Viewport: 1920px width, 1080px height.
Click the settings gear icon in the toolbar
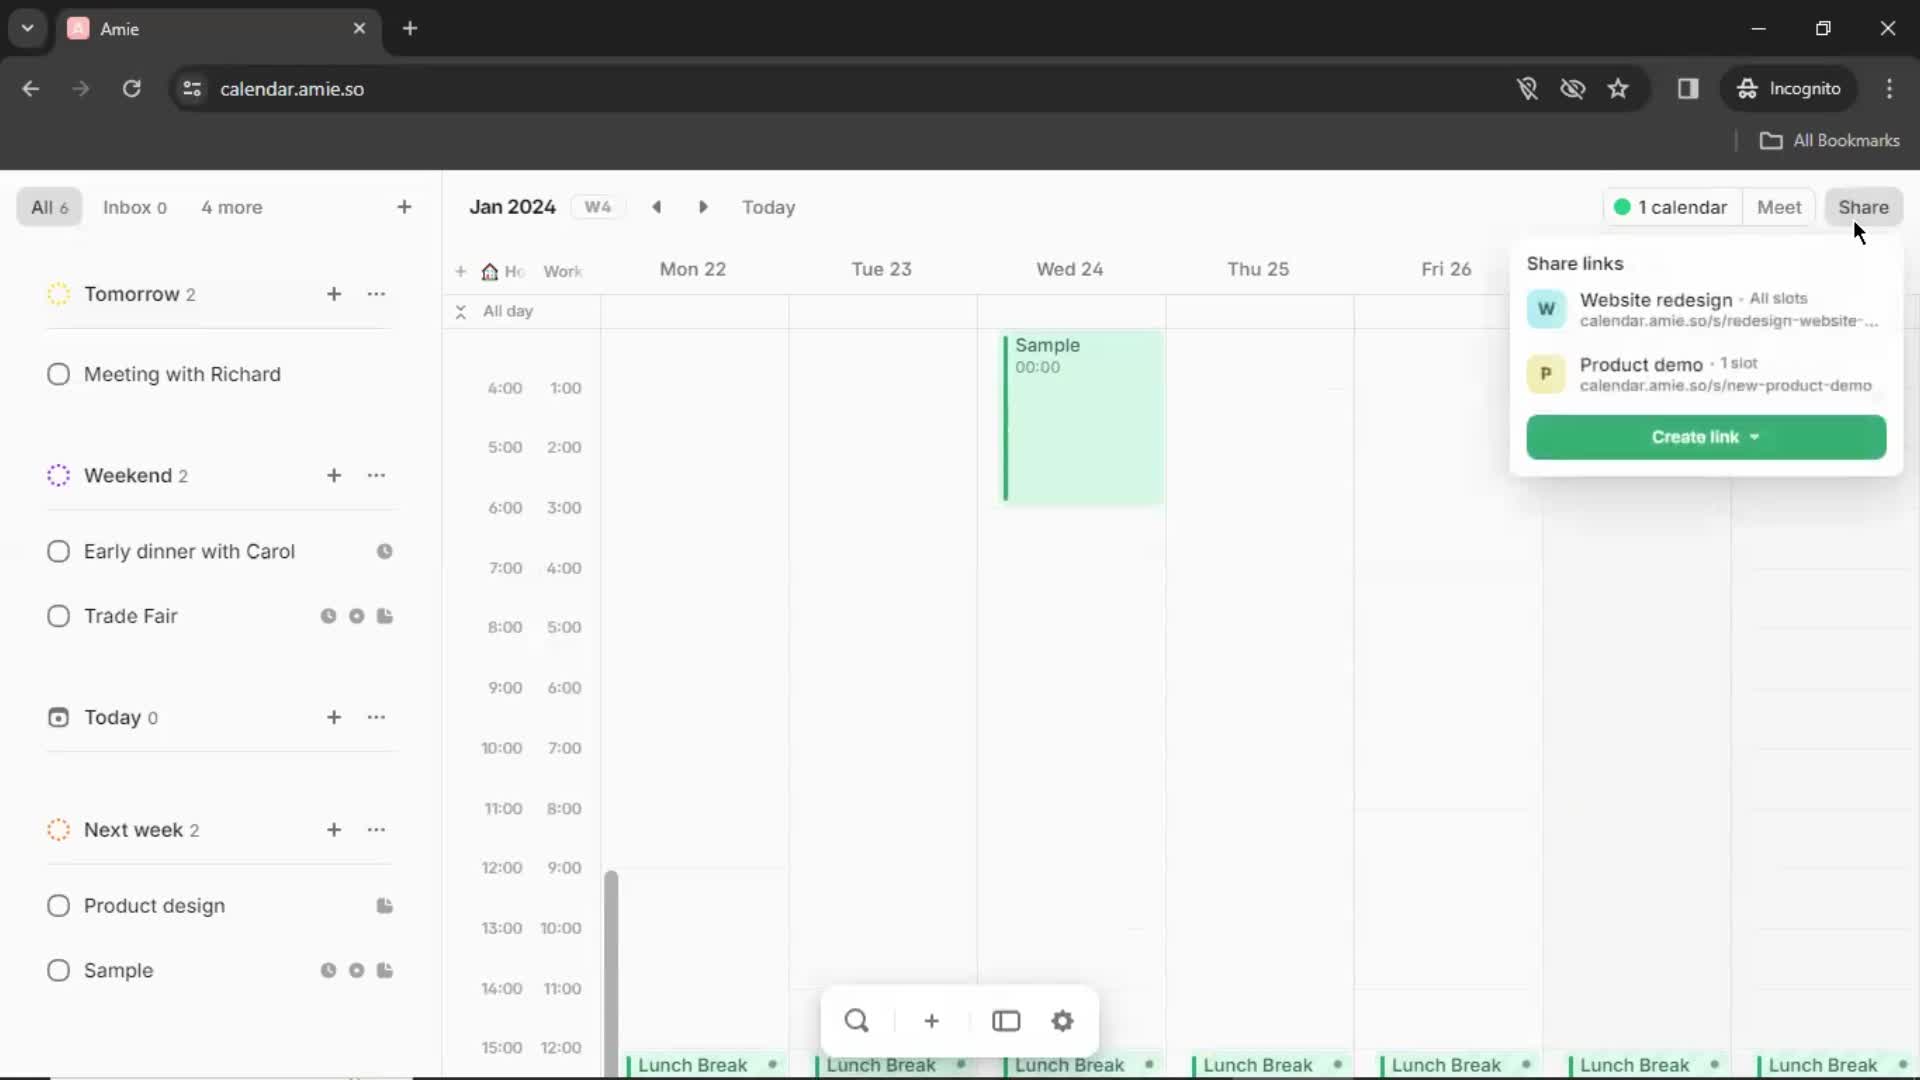point(1063,1019)
